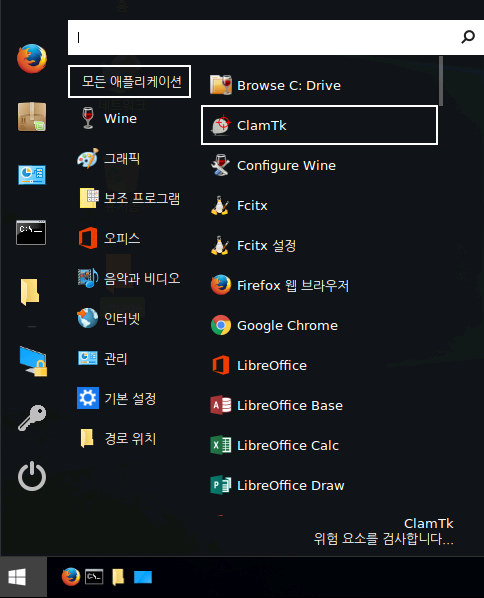Click inside the menu search field
Image resolution: width=484 pixels, height=598 pixels.
(x=263, y=37)
